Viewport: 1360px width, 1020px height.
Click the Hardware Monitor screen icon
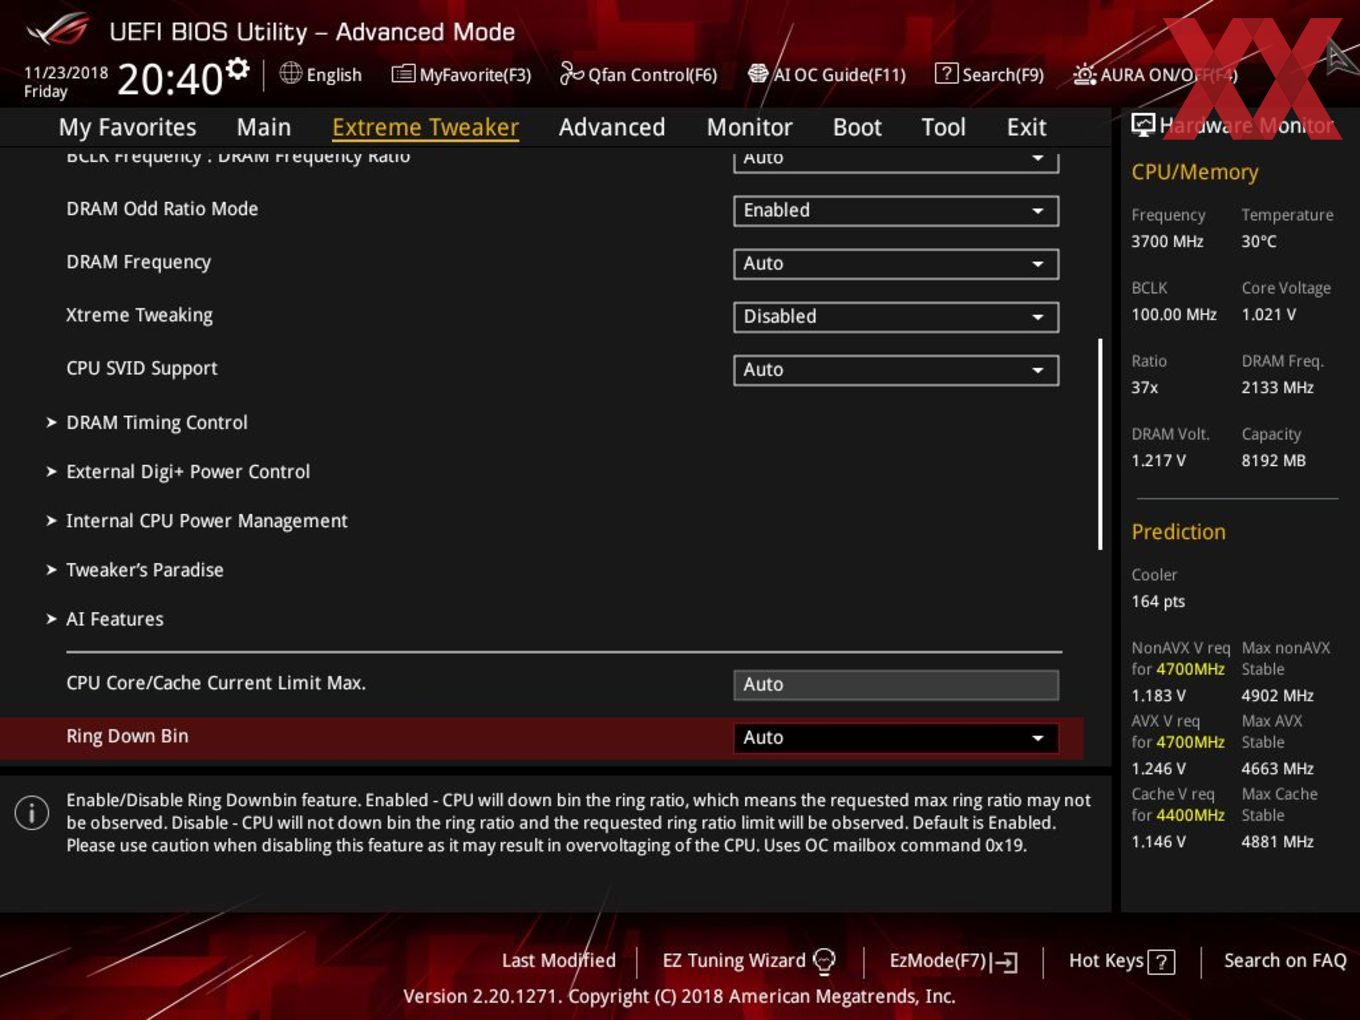click(x=1143, y=125)
